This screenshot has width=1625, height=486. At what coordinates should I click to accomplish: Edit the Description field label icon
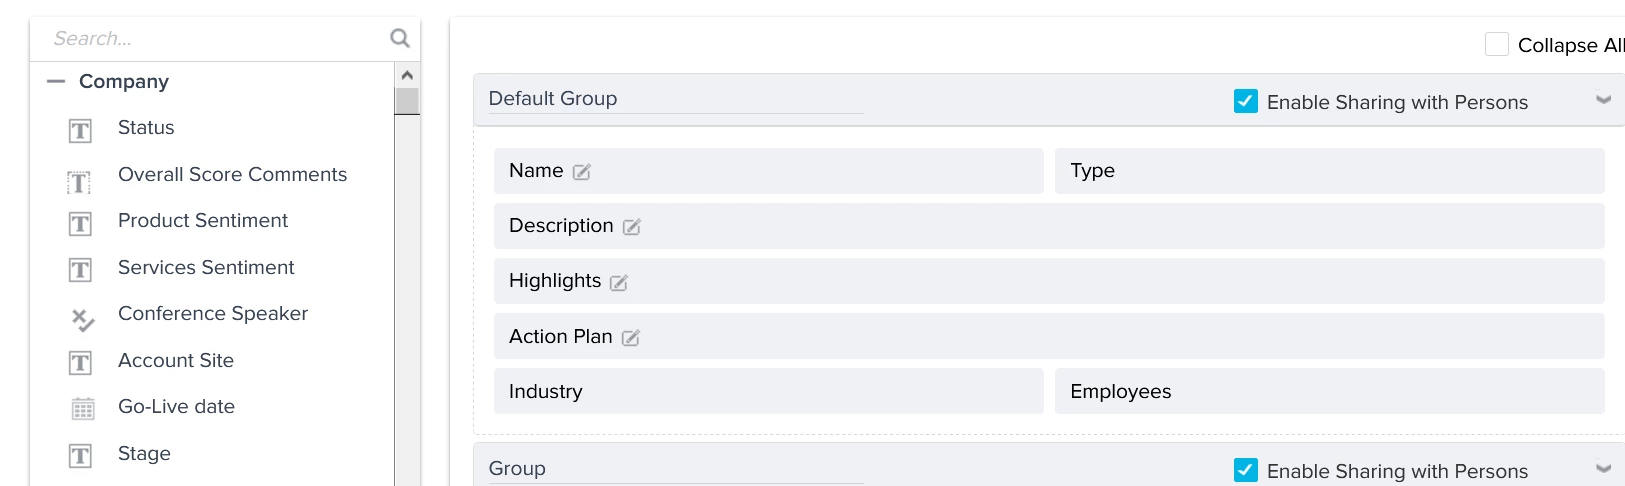point(632,227)
